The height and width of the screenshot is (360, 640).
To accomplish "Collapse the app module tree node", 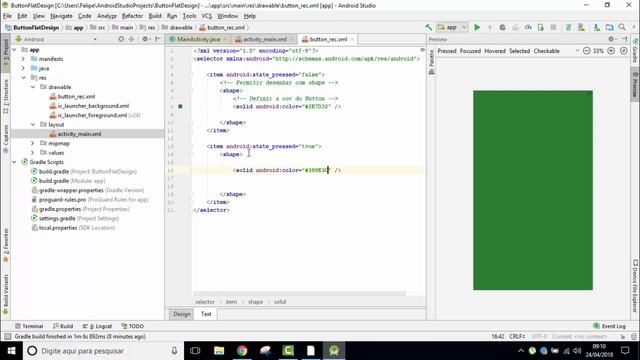I will point(14,50).
